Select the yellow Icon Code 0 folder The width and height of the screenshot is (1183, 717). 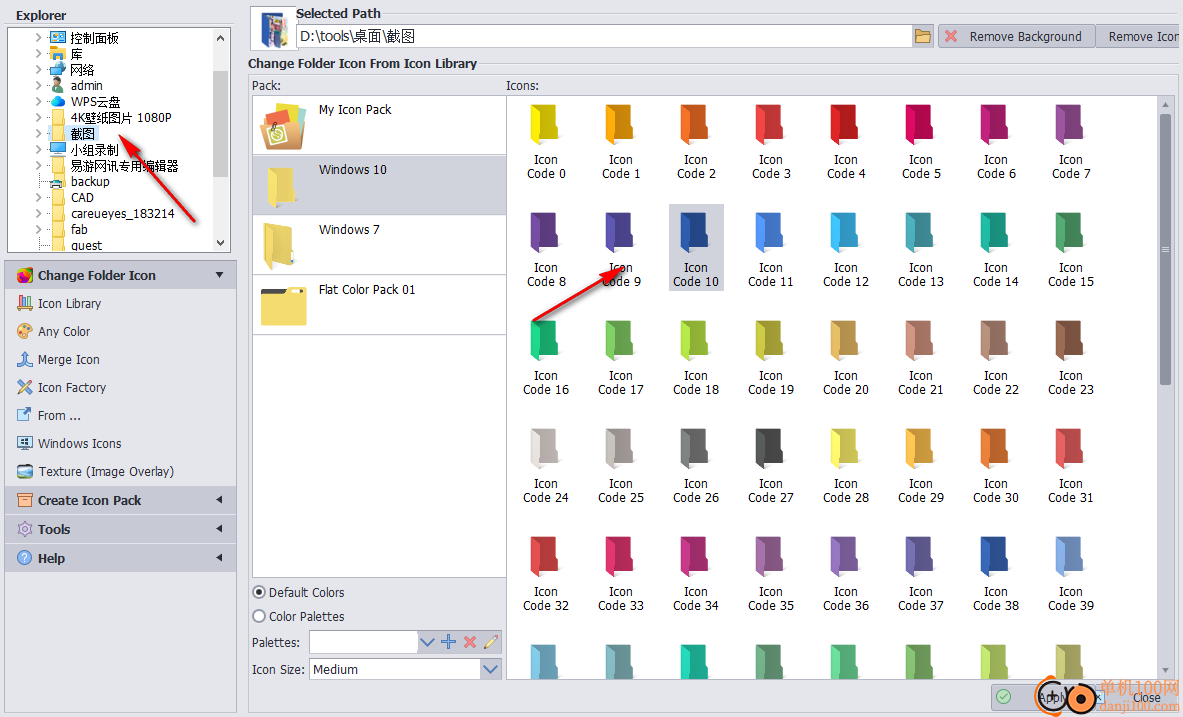545,140
